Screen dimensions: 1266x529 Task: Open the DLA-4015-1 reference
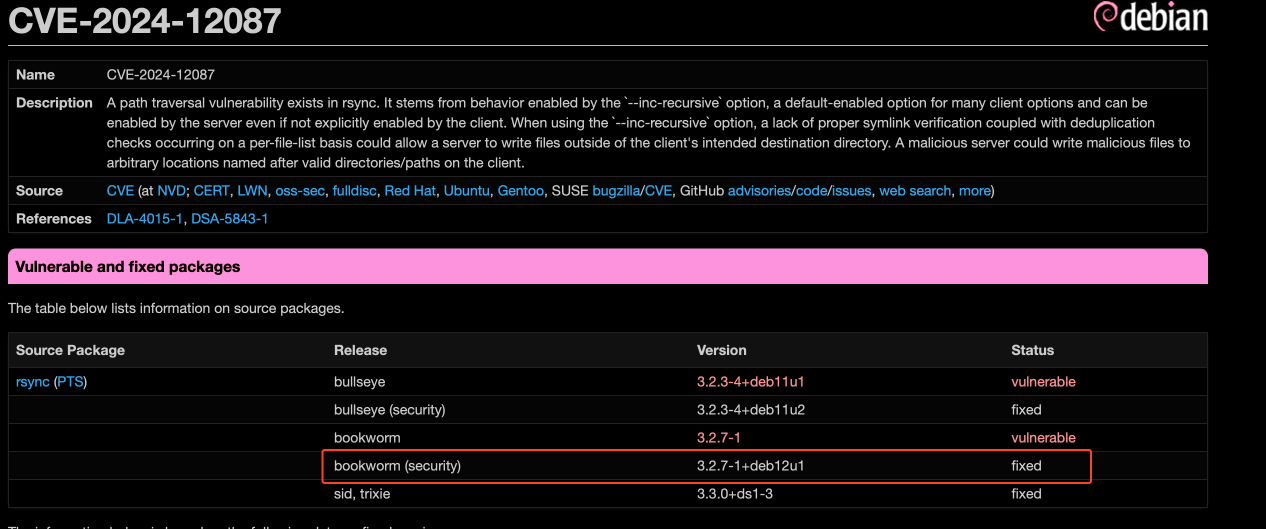[145, 219]
